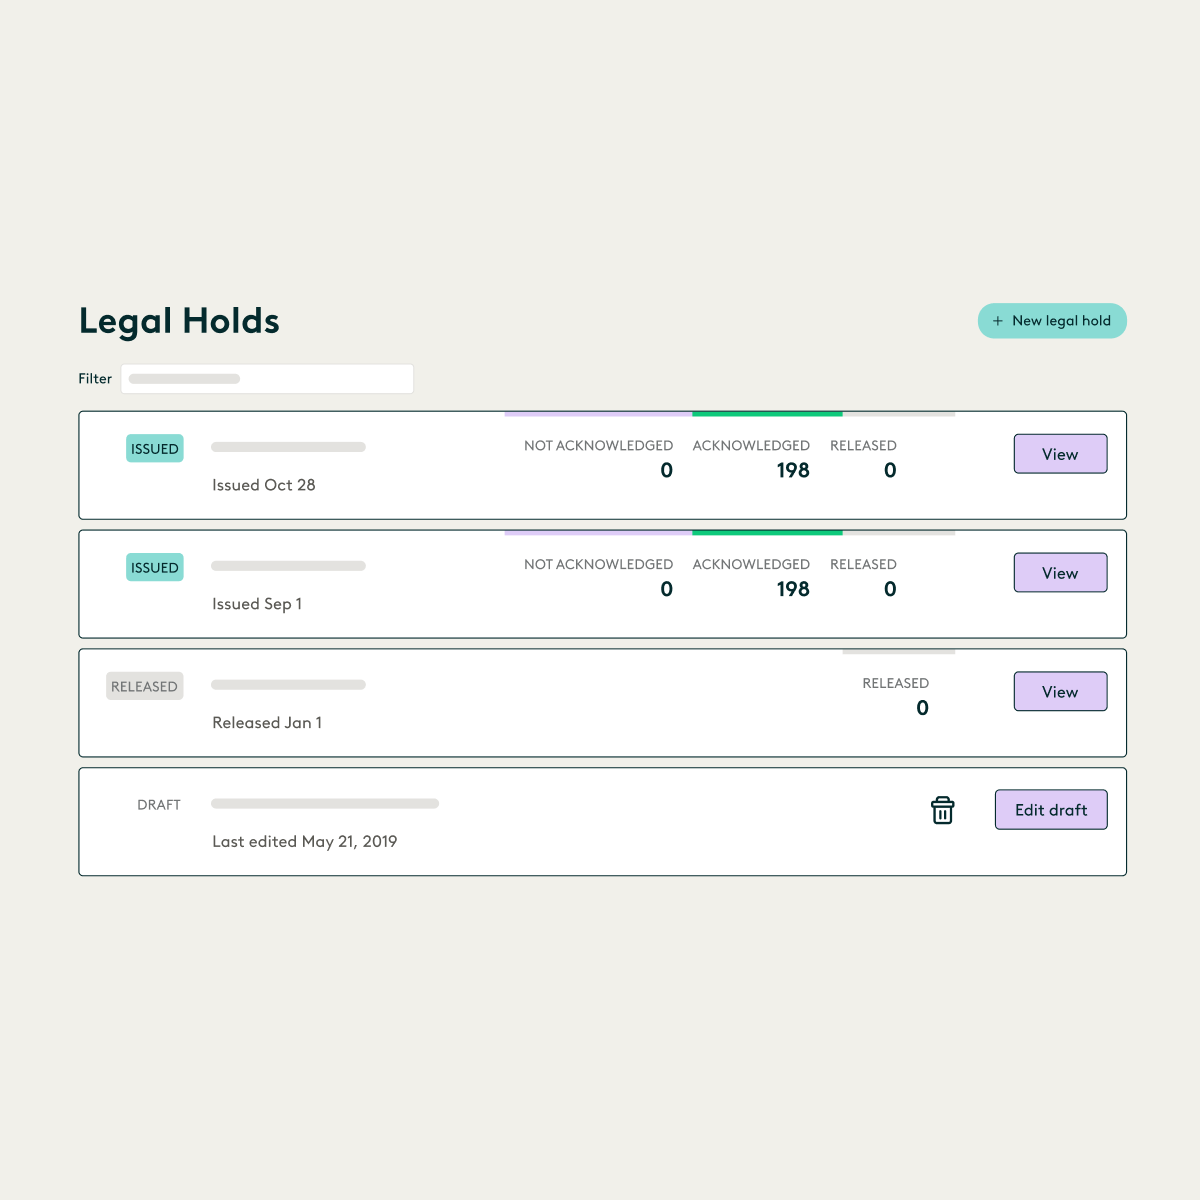
Task: Select the Legal Holds page heading
Action: 179,321
